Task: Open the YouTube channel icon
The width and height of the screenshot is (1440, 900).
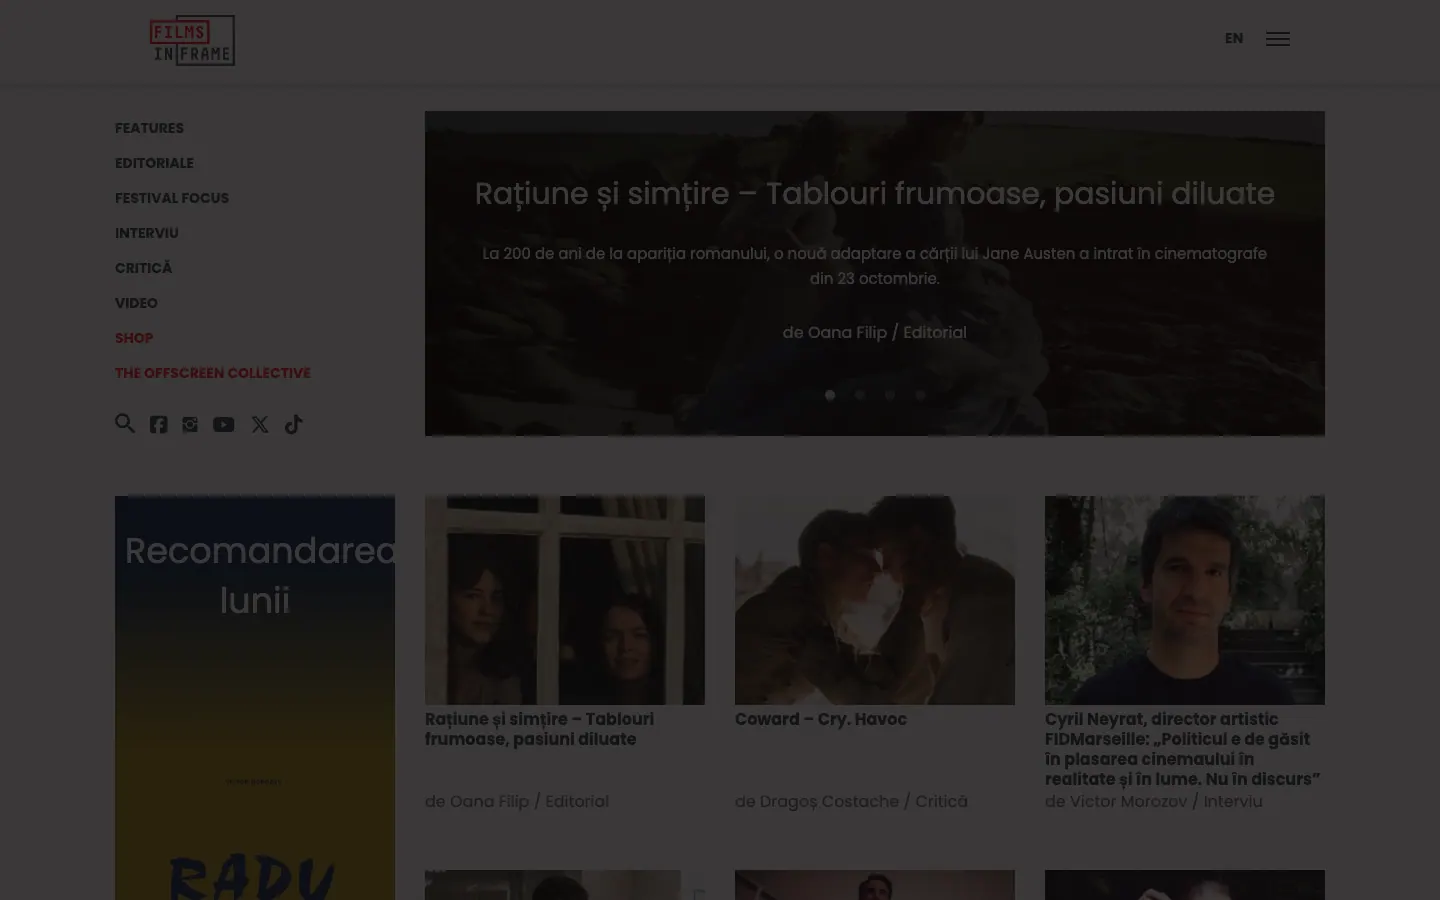Action: pos(224,425)
